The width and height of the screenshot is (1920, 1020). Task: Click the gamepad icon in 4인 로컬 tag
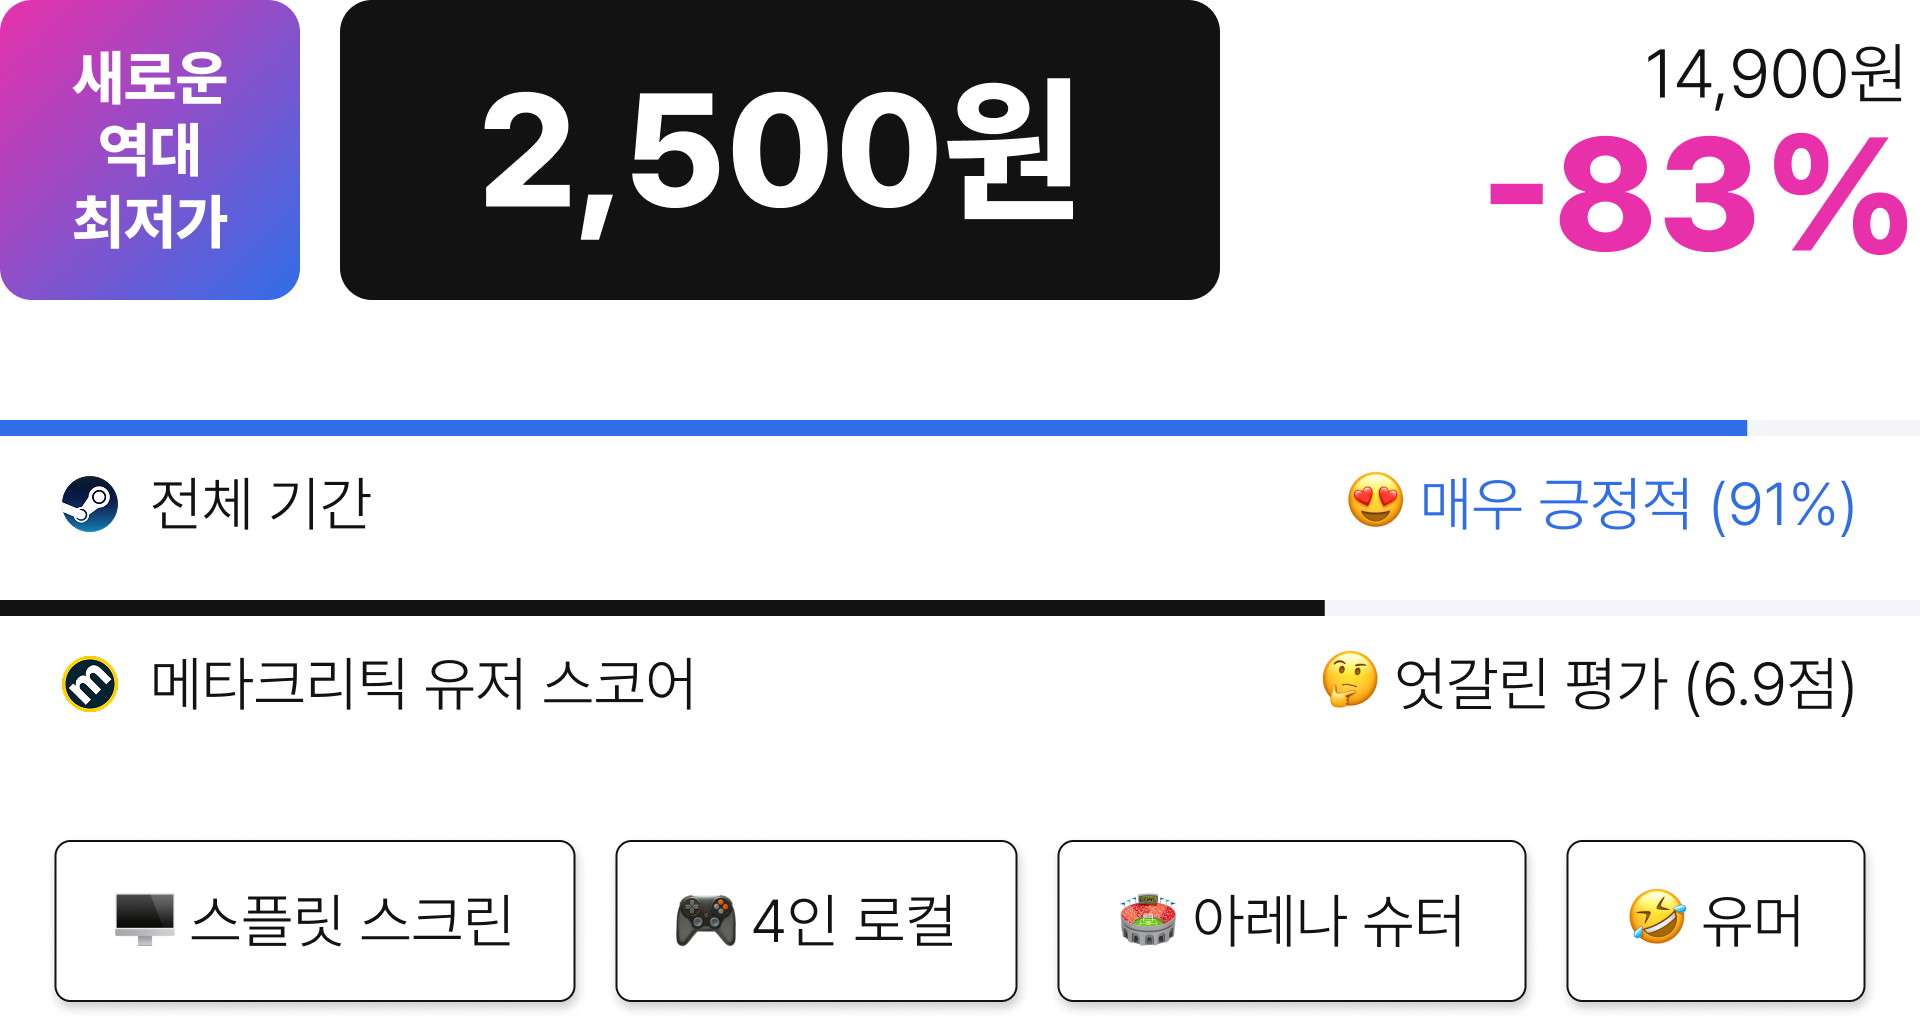click(x=706, y=920)
